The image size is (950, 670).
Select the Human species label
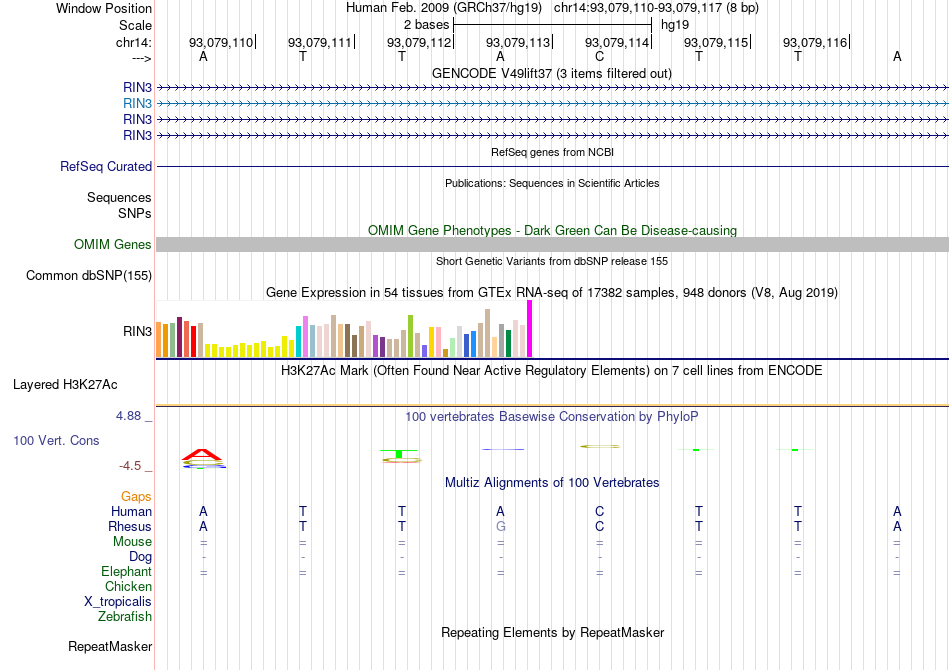click(131, 512)
